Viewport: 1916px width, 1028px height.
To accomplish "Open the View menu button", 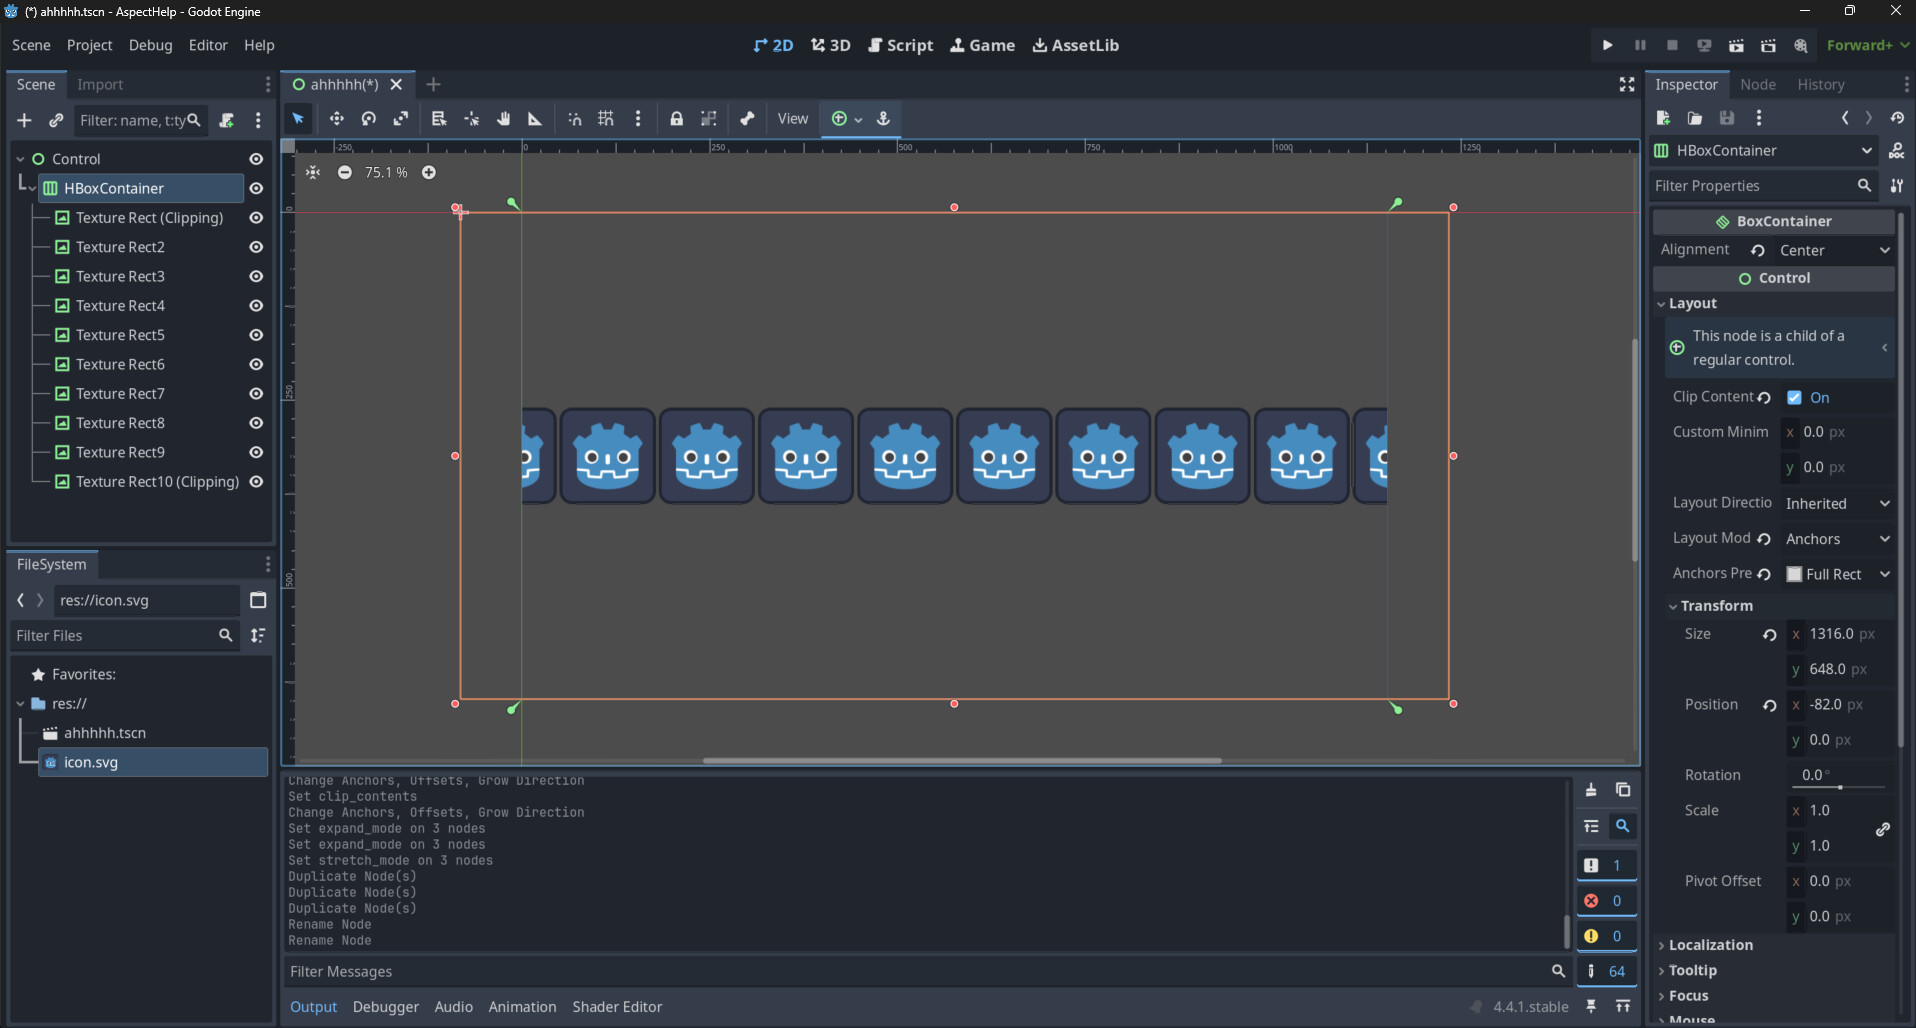I will coord(793,119).
